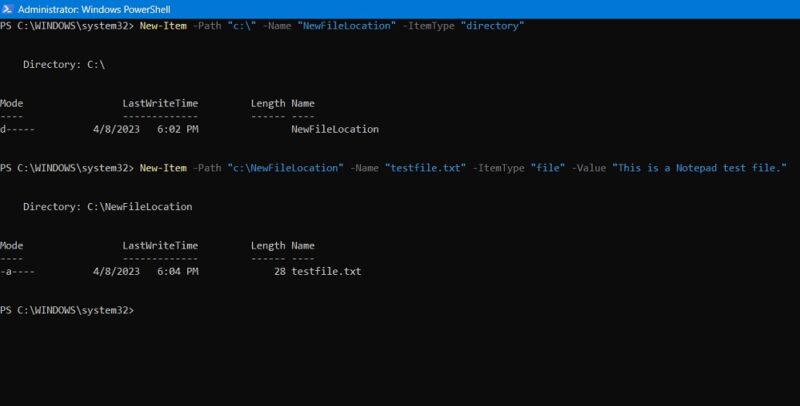Click the "Directory: C:\NewFileLocation" output line

(108, 206)
